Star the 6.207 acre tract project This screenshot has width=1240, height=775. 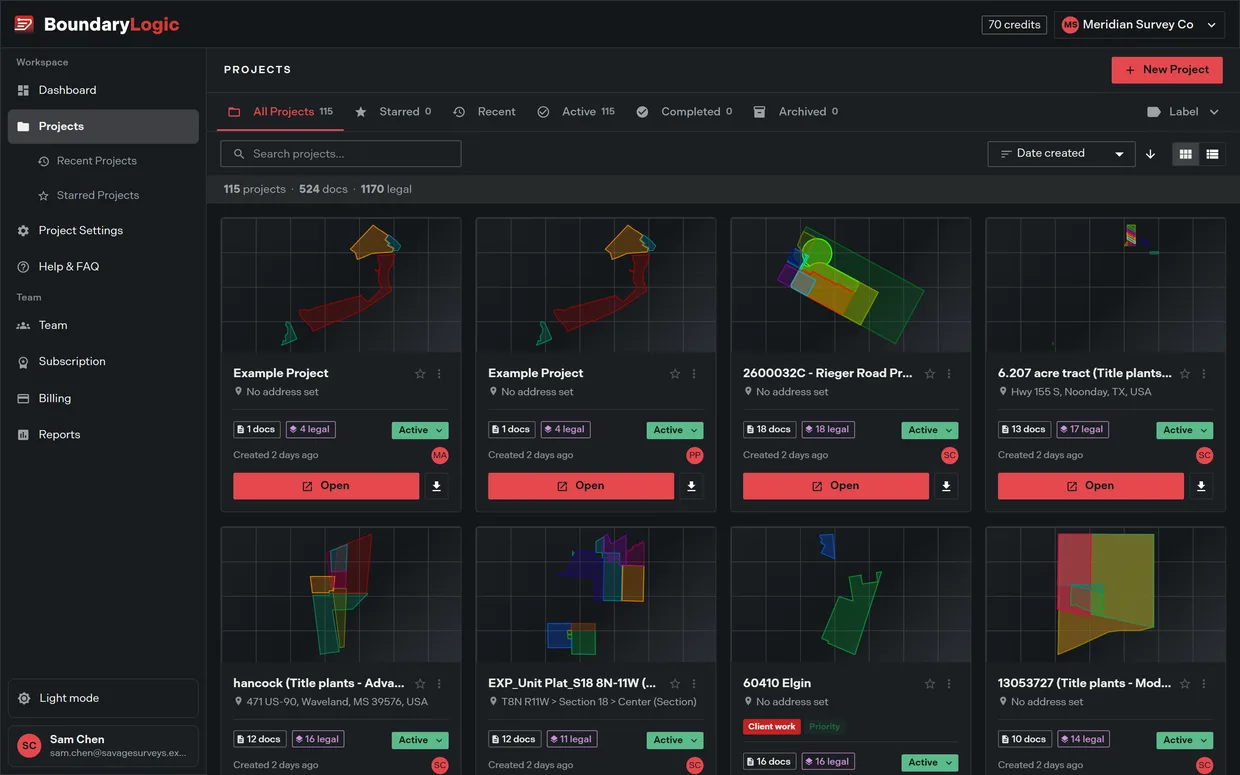[1185, 374]
